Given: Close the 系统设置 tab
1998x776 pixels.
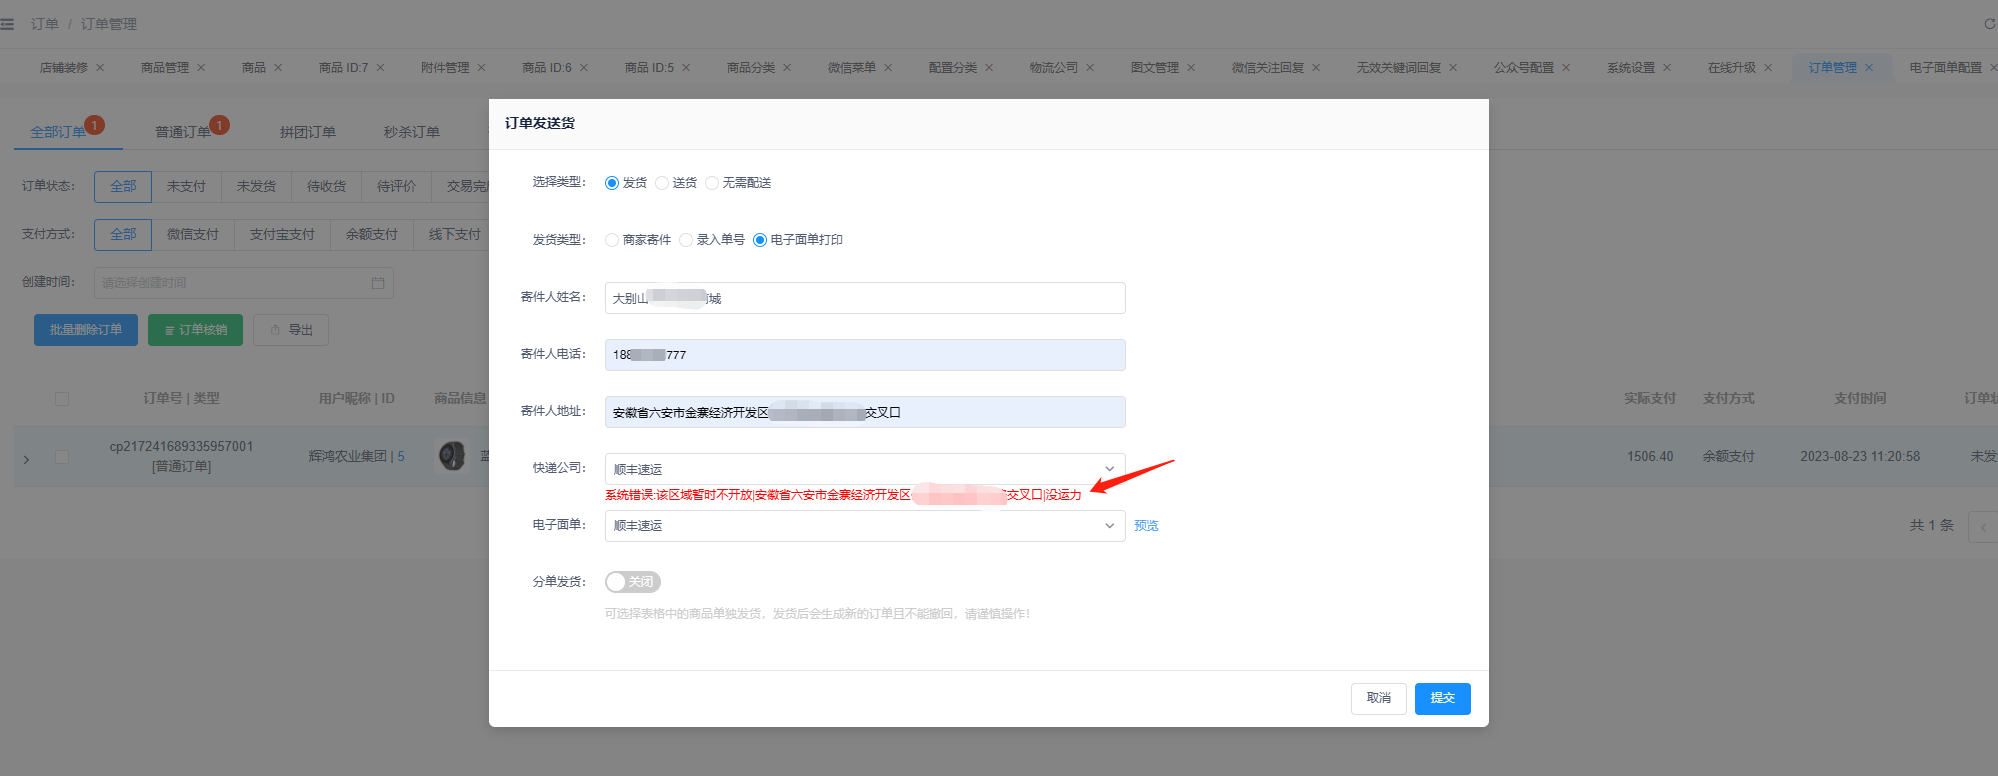Looking at the screenshot, I should (1667, 68).
